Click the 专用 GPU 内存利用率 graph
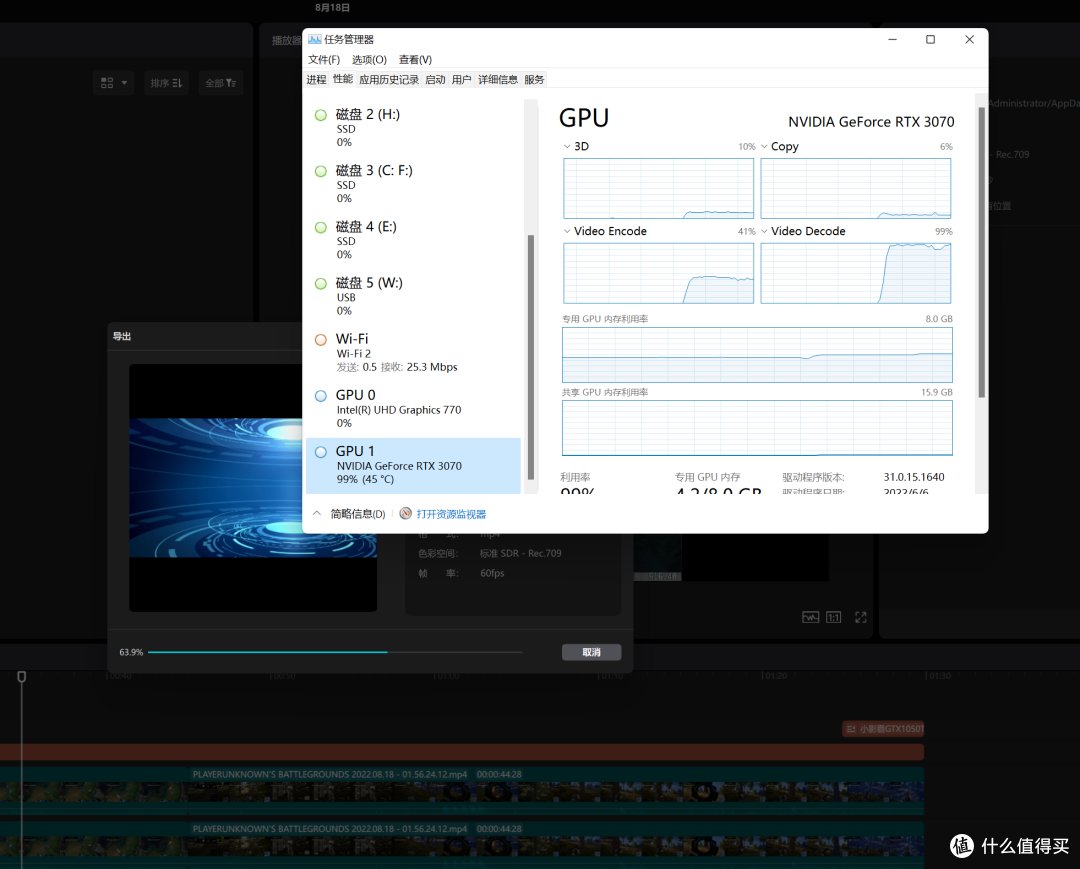The image size is (1080, 869). (x=757, y=355)
